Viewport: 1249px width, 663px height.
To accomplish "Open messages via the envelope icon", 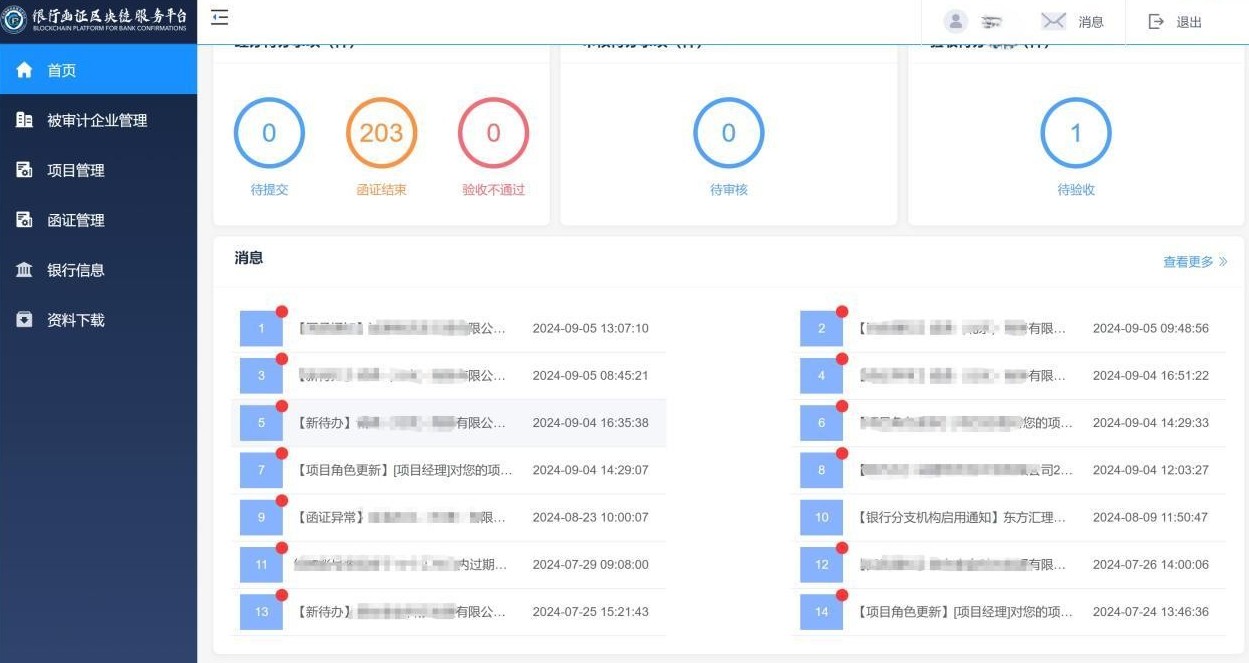I will [1053, 21].
